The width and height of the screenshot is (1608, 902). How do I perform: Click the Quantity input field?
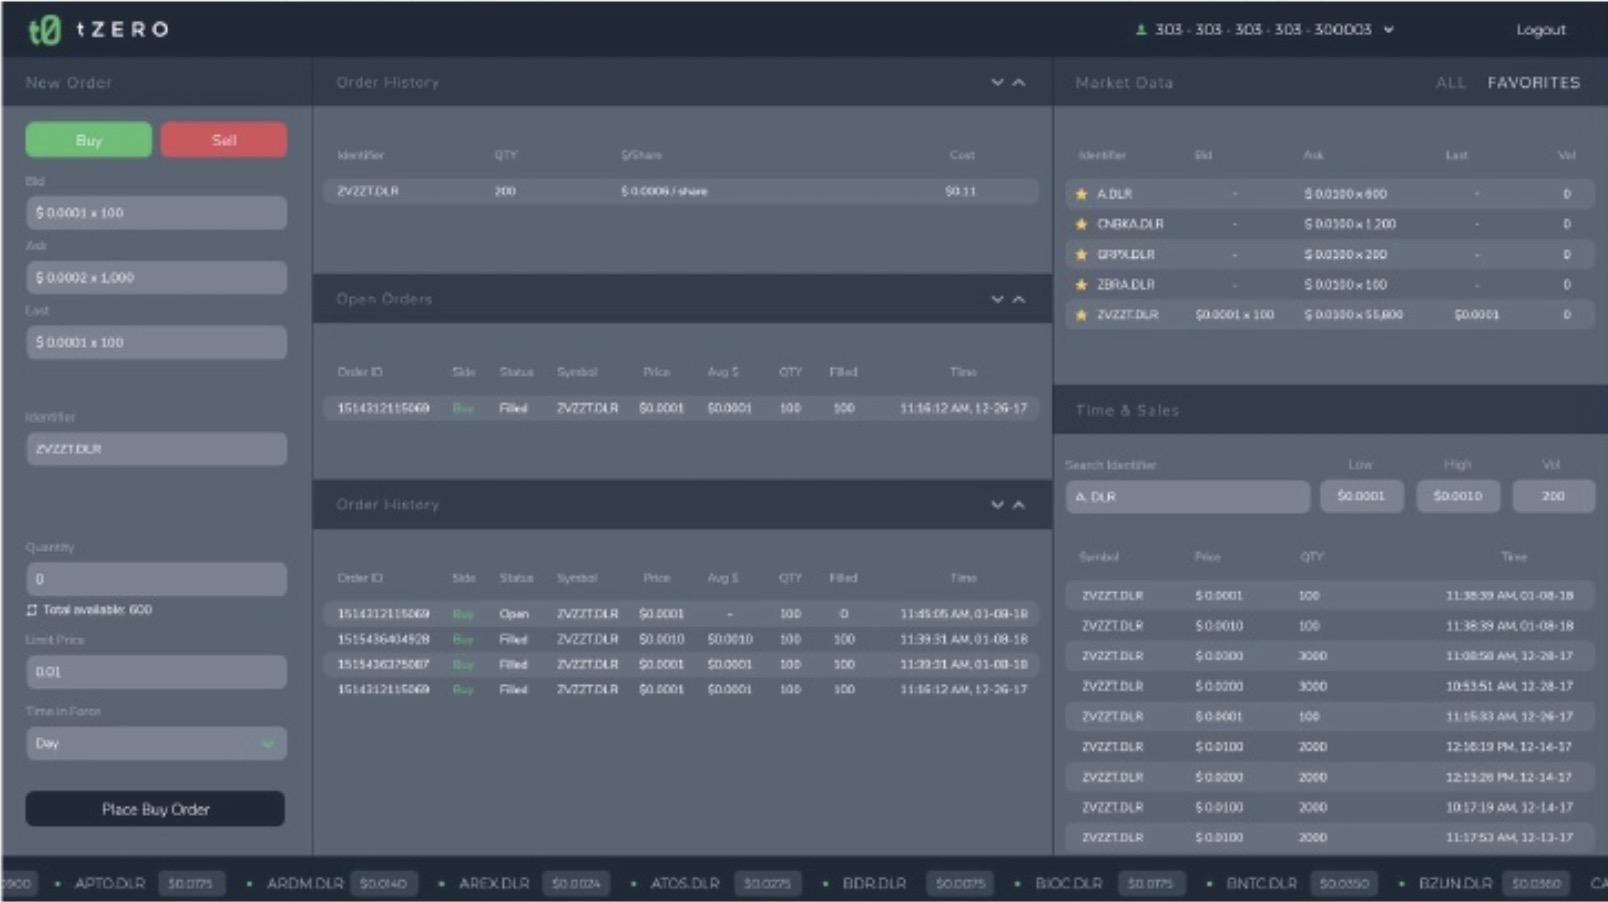click(156, 579)
